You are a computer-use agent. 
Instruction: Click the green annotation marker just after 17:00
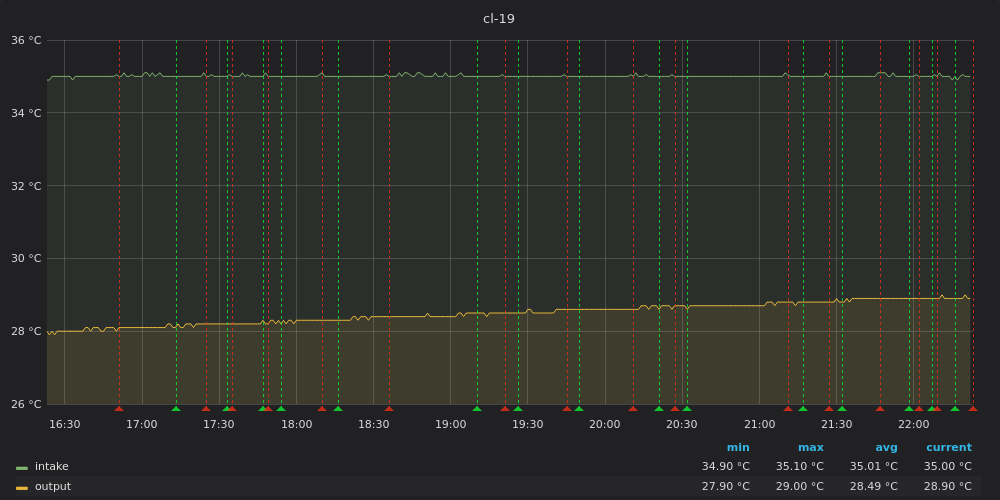[176, 408]
